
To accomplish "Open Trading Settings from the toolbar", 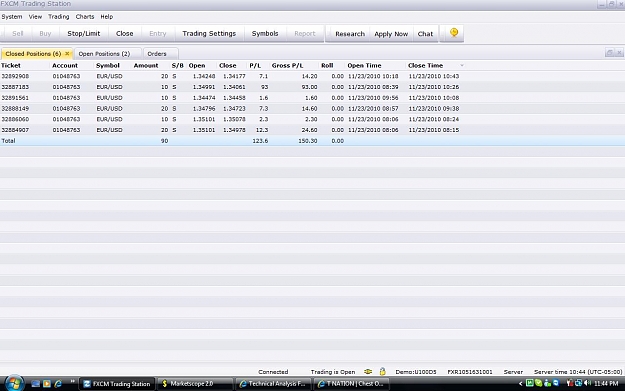I will (x=209, y=33).
